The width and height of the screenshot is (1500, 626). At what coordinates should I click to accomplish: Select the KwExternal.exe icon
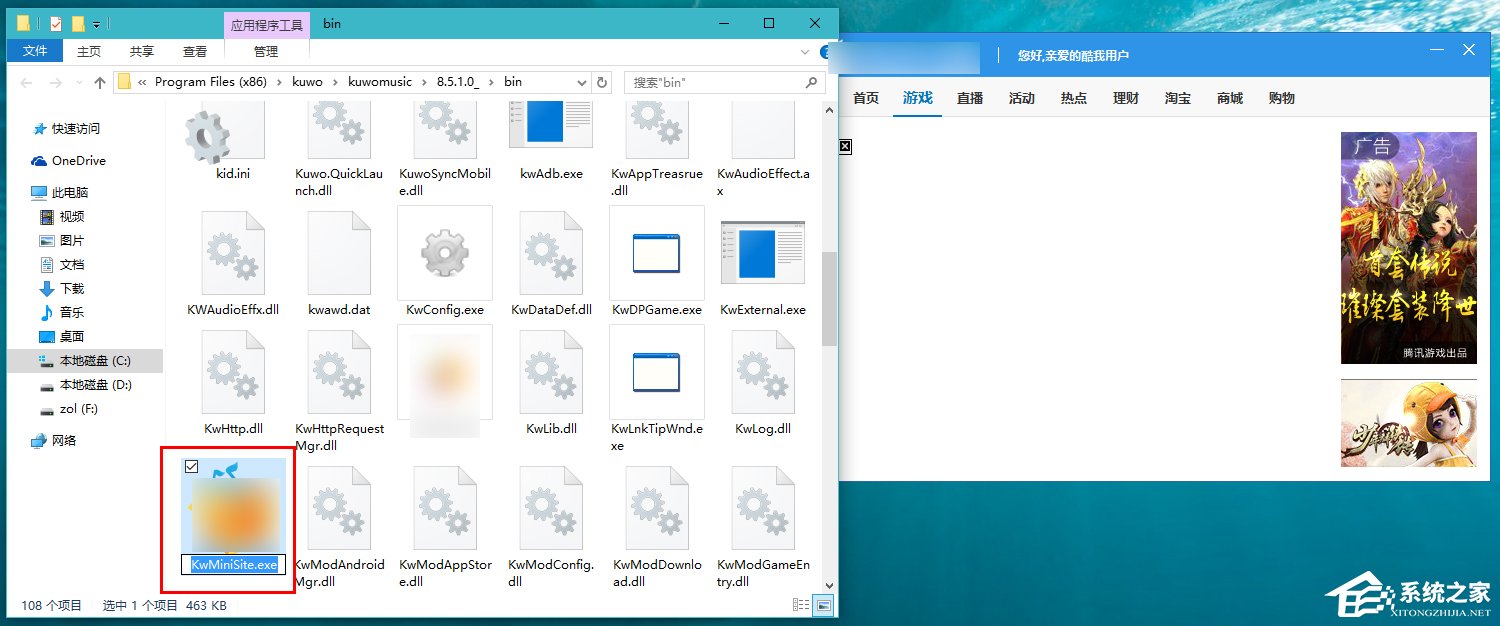(x=762, y=252)
